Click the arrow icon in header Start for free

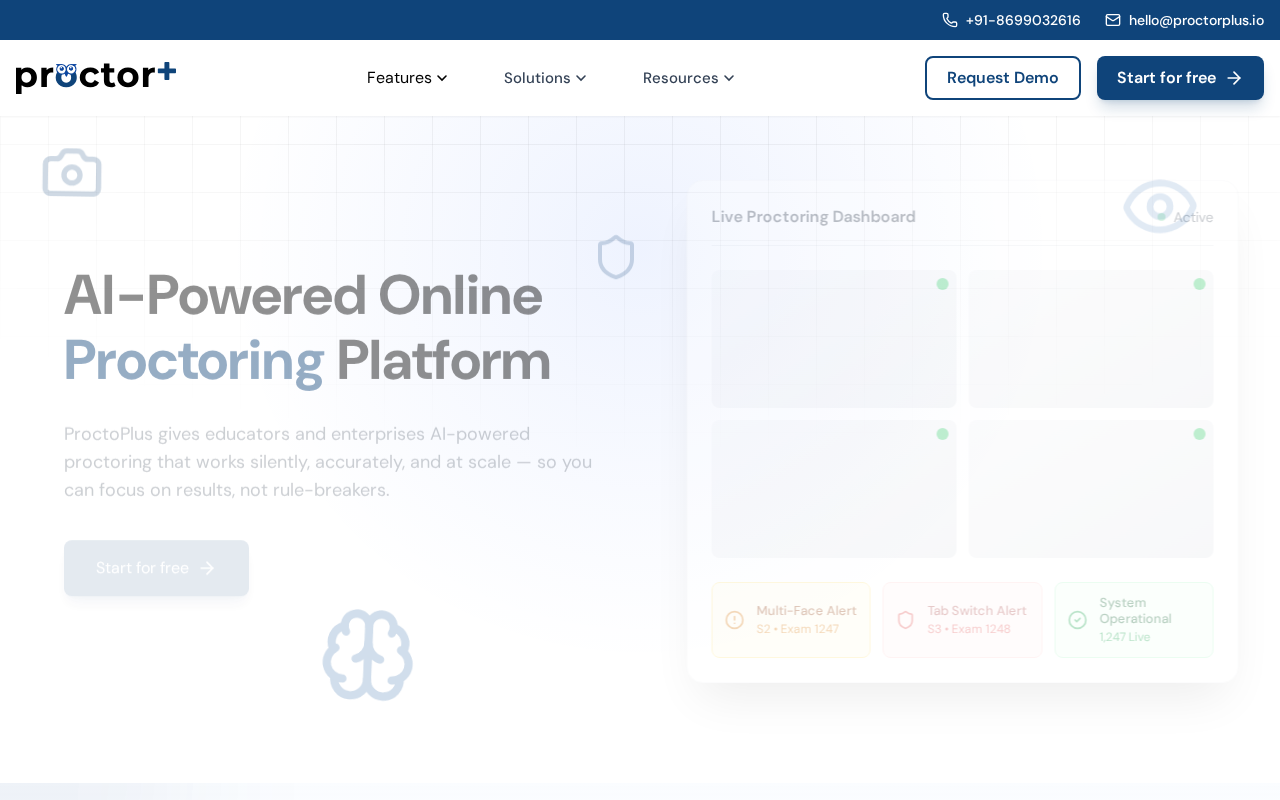(x=1234, y=78)
